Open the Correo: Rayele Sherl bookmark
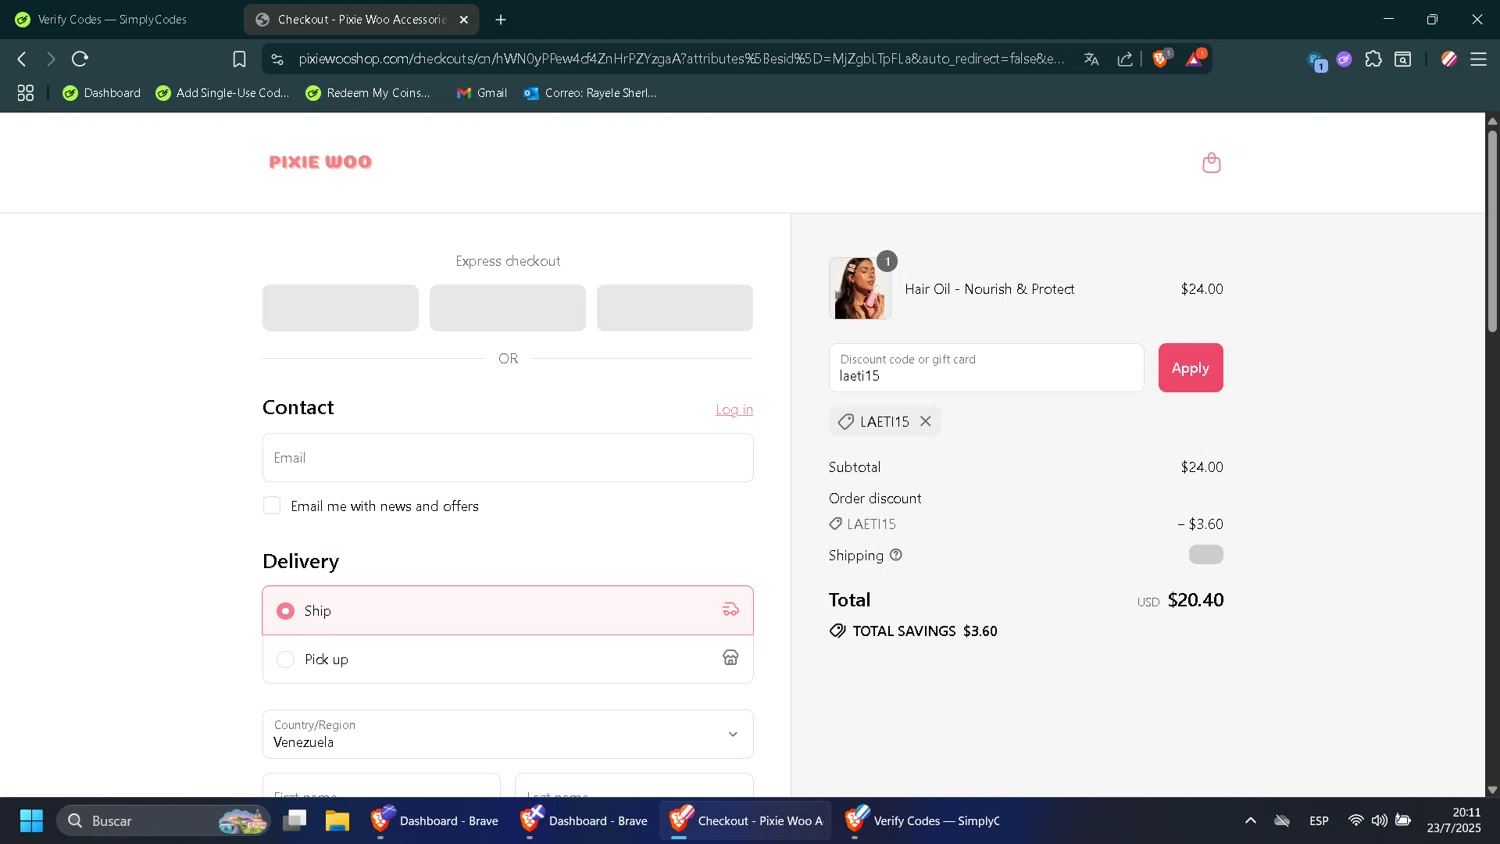 (590, 93)
